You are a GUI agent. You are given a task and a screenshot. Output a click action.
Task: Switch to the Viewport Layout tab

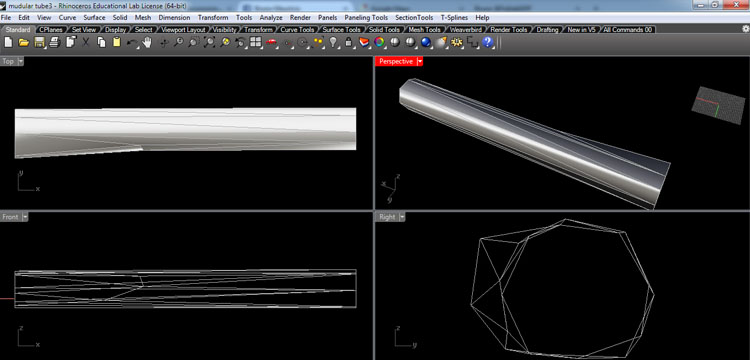183,30
